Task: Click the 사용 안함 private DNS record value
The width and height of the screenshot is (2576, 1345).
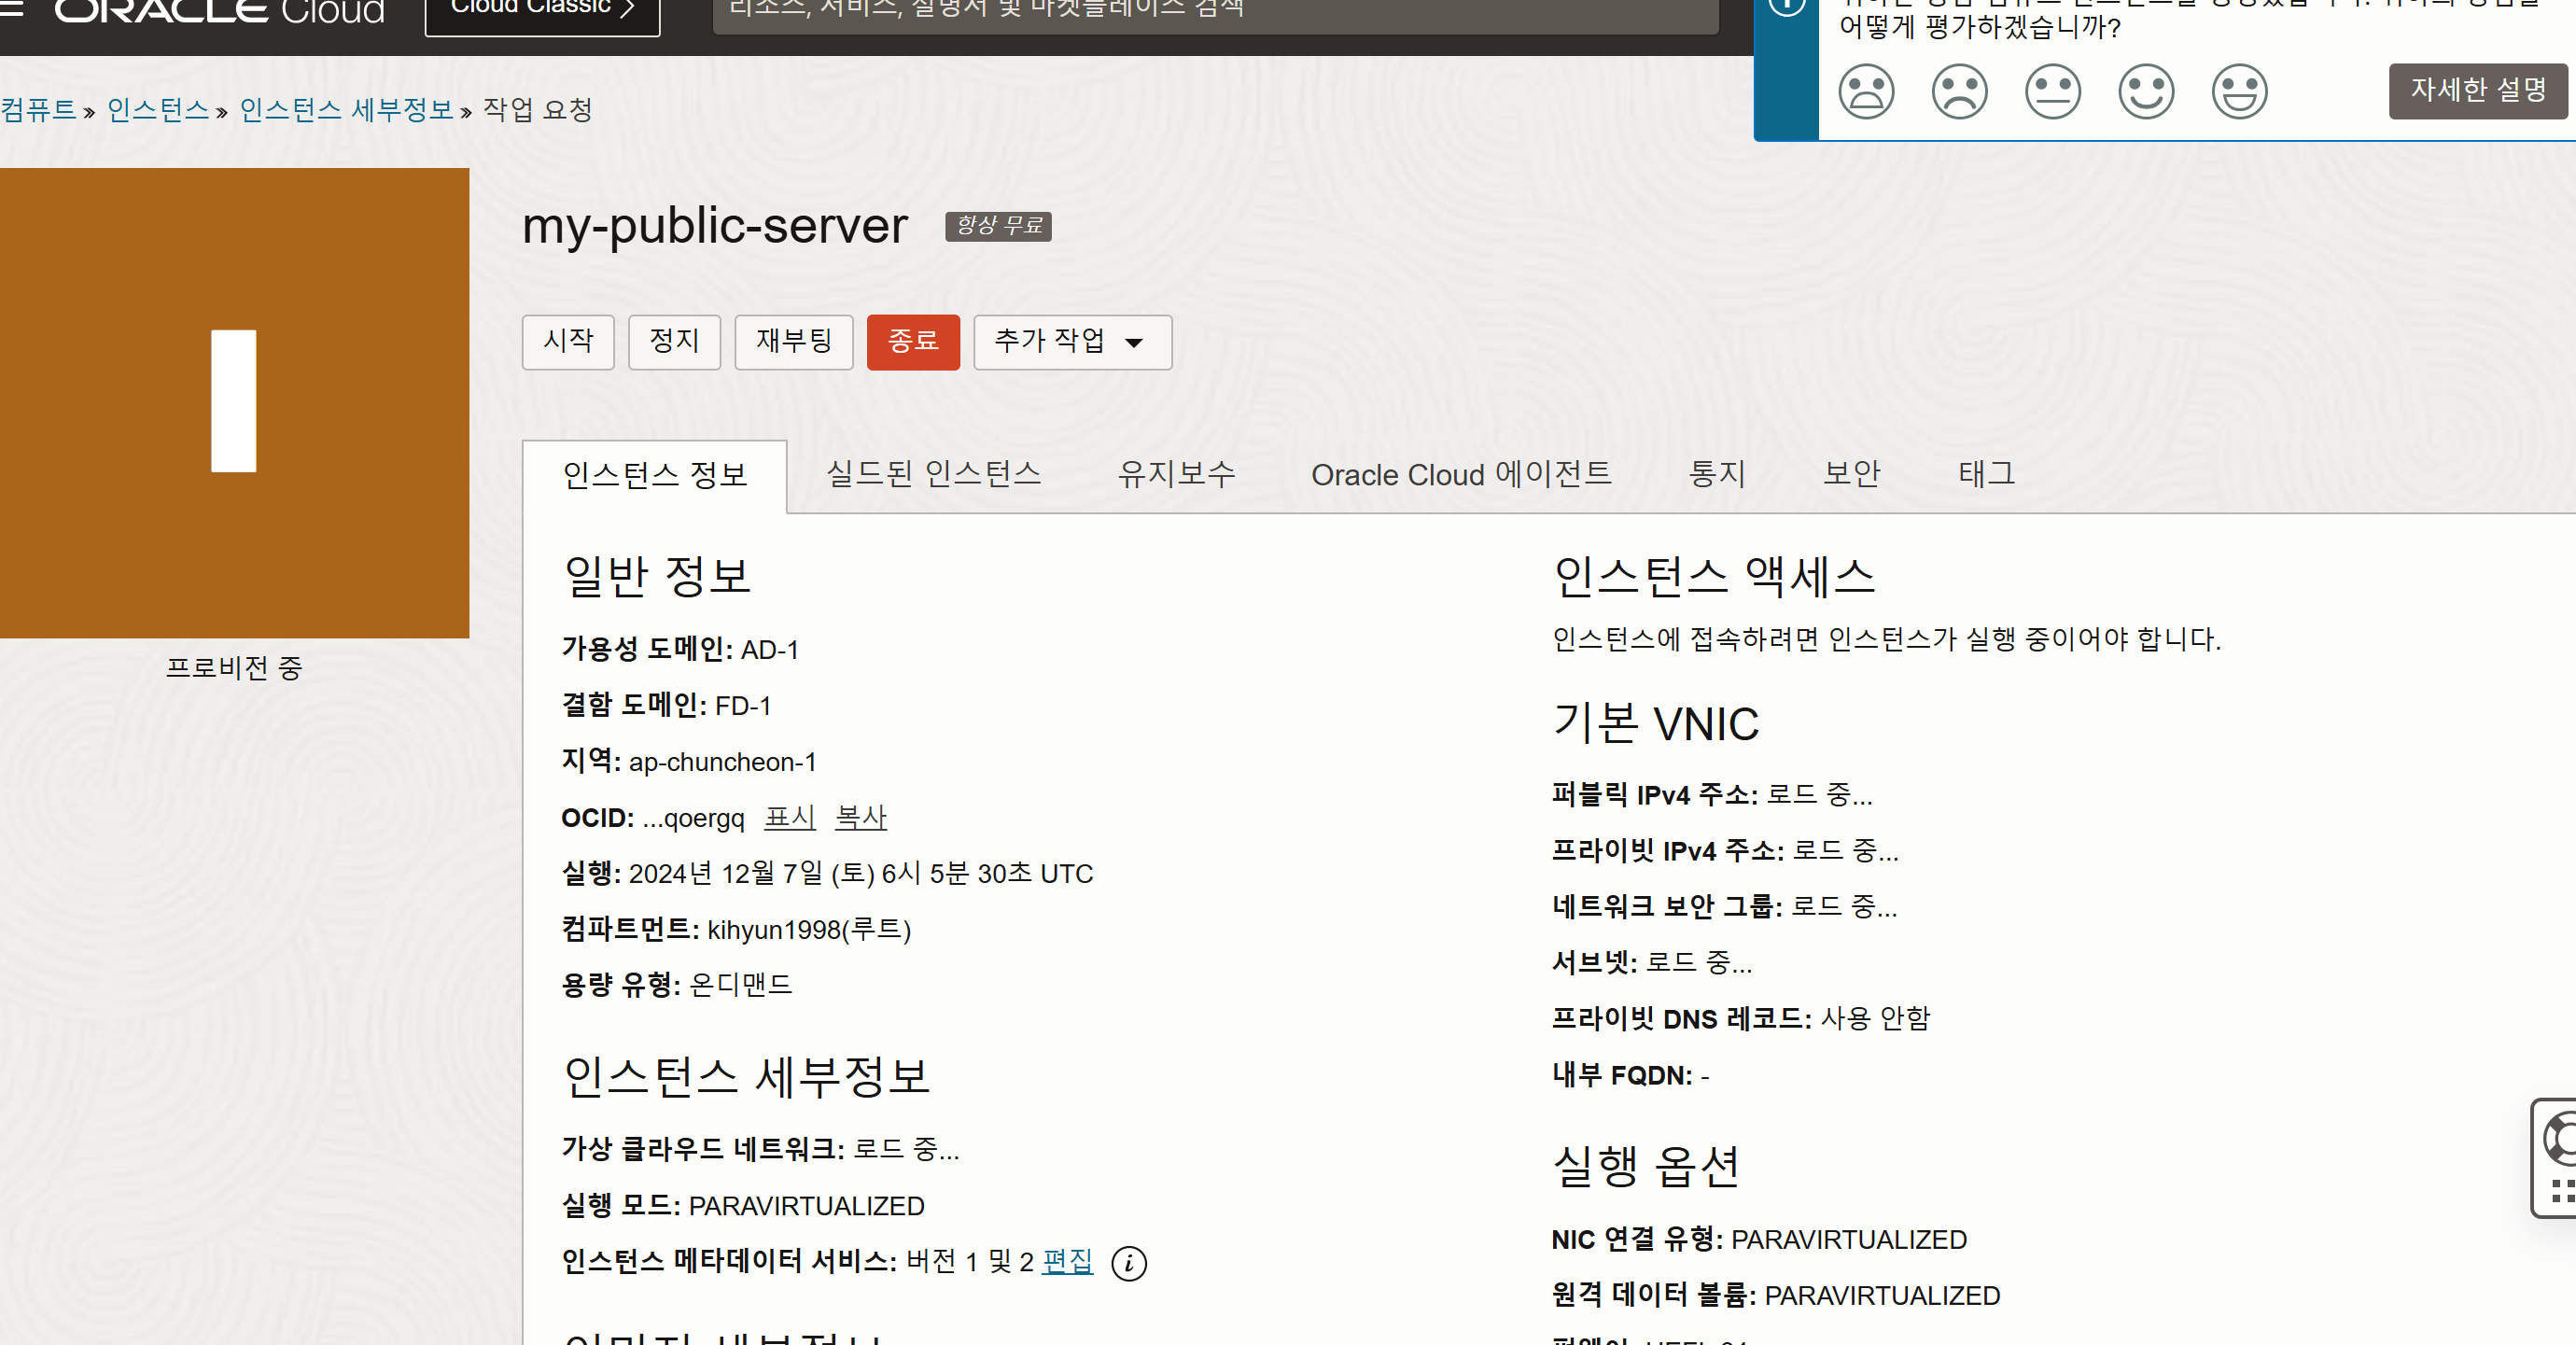Action: (1874, 1019)
